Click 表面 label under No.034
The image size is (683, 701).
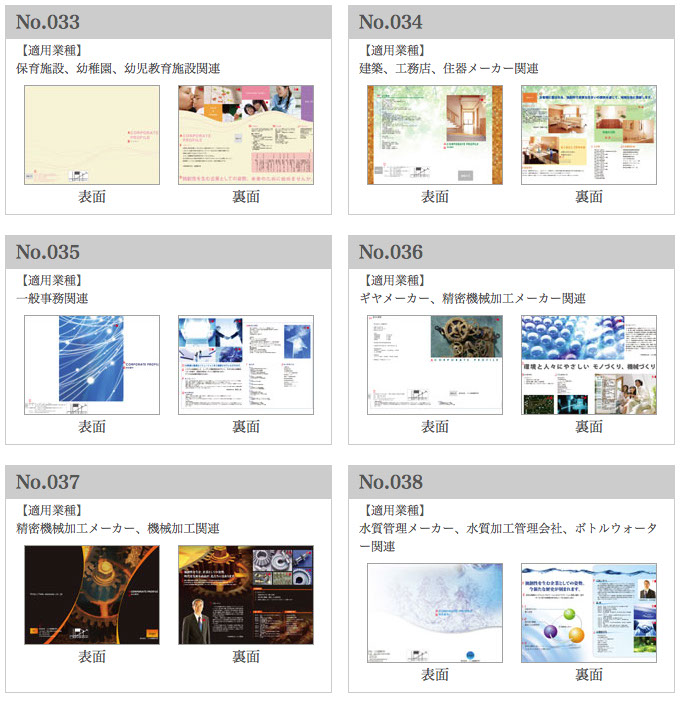435,197
